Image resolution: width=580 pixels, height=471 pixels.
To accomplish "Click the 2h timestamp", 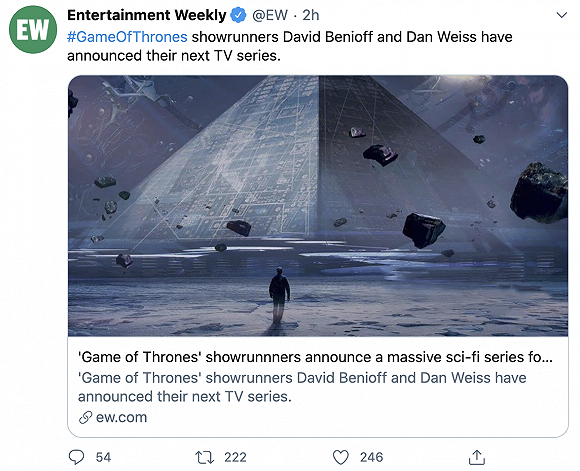I will (310, 15).
